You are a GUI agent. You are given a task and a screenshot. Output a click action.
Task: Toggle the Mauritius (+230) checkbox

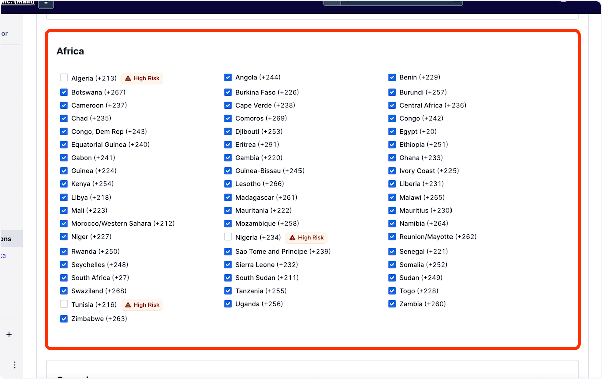click(392, 210)
